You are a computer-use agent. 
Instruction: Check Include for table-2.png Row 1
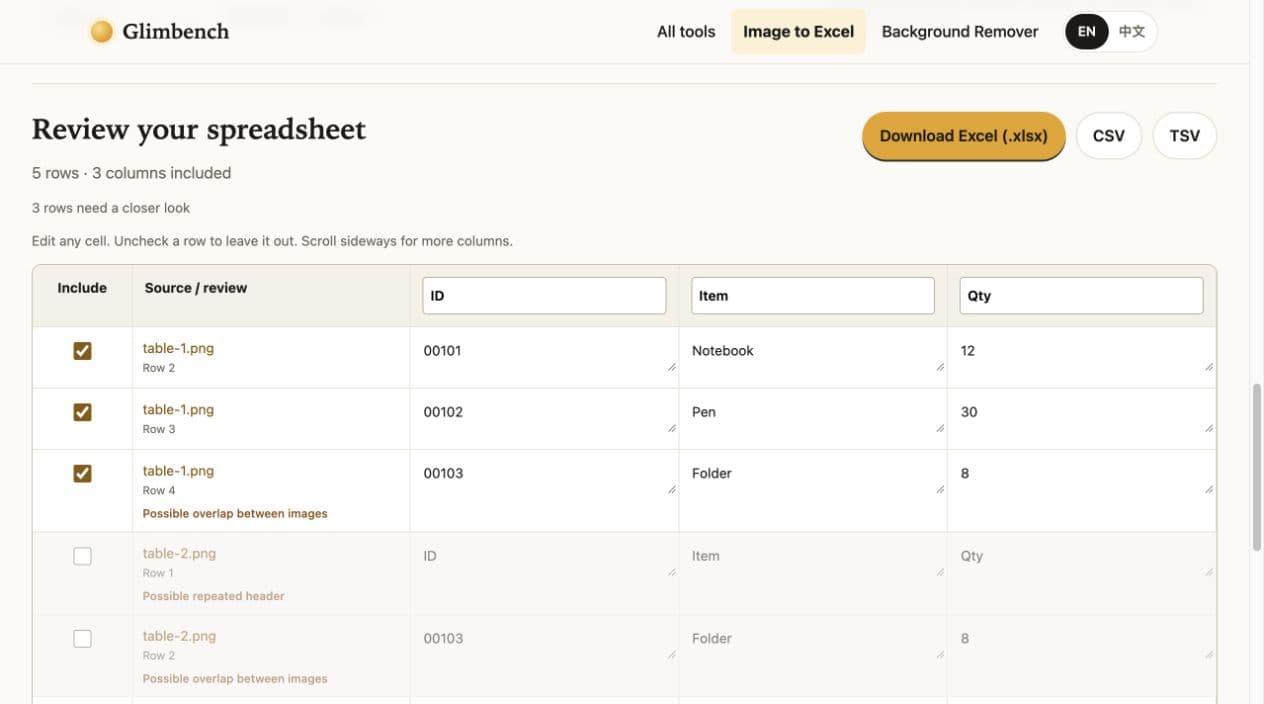[x=83, y=556]
